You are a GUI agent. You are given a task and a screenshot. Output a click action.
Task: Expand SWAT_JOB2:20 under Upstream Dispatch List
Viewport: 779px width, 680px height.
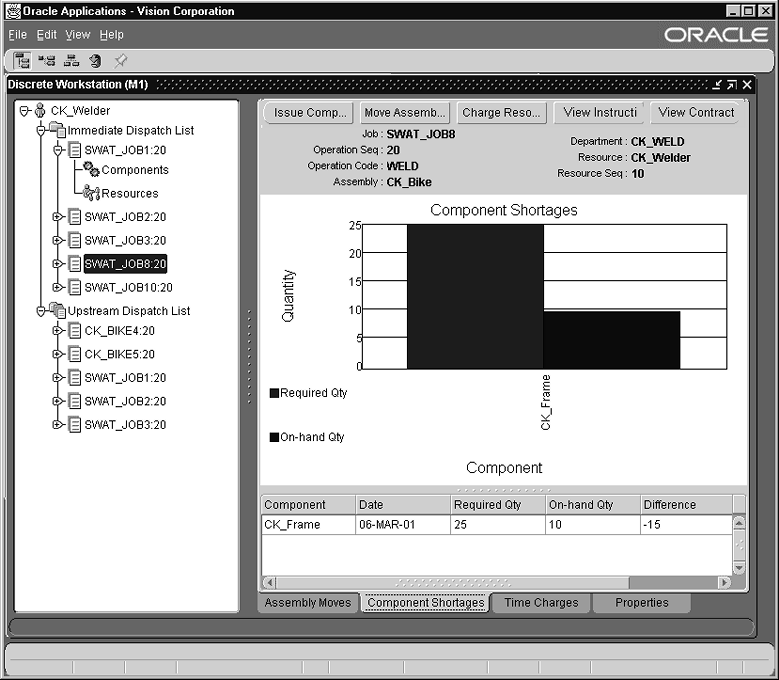pos(58,401)
